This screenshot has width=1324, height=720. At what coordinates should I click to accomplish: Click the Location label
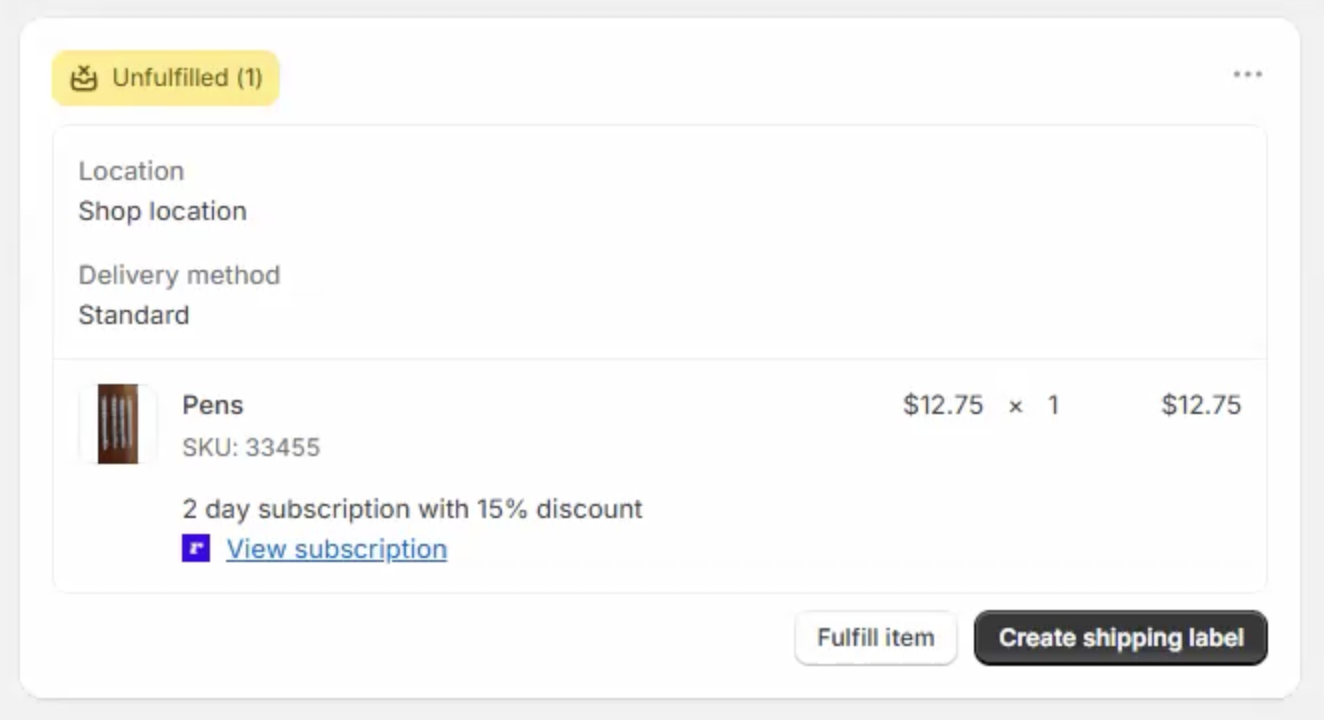click(131, 171)
